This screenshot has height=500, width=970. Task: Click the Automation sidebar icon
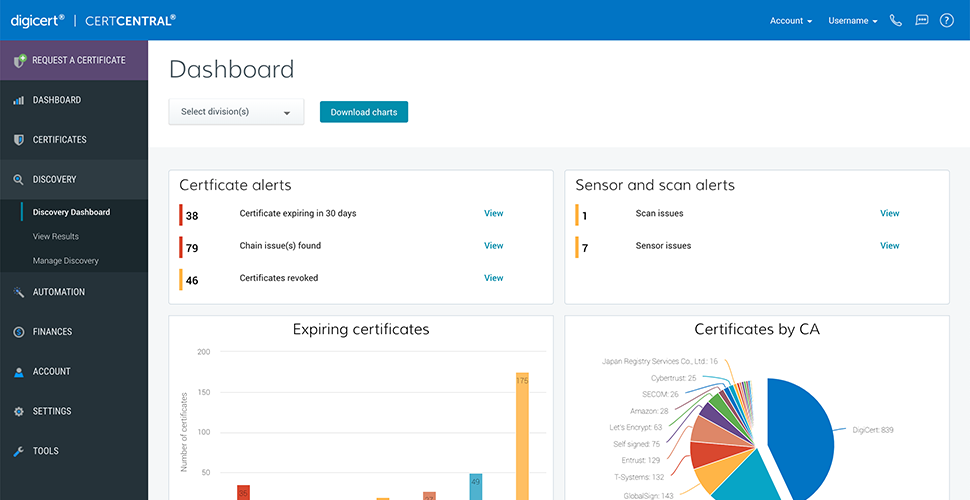tap(18, 292)
